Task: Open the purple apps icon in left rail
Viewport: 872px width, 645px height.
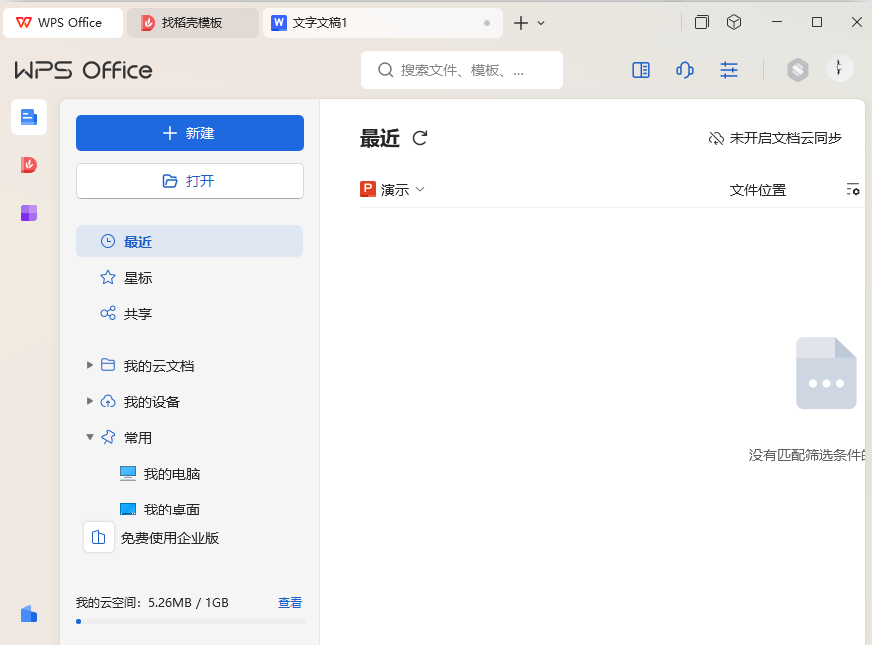Action: pyautogui.click(x=29, y=212)
